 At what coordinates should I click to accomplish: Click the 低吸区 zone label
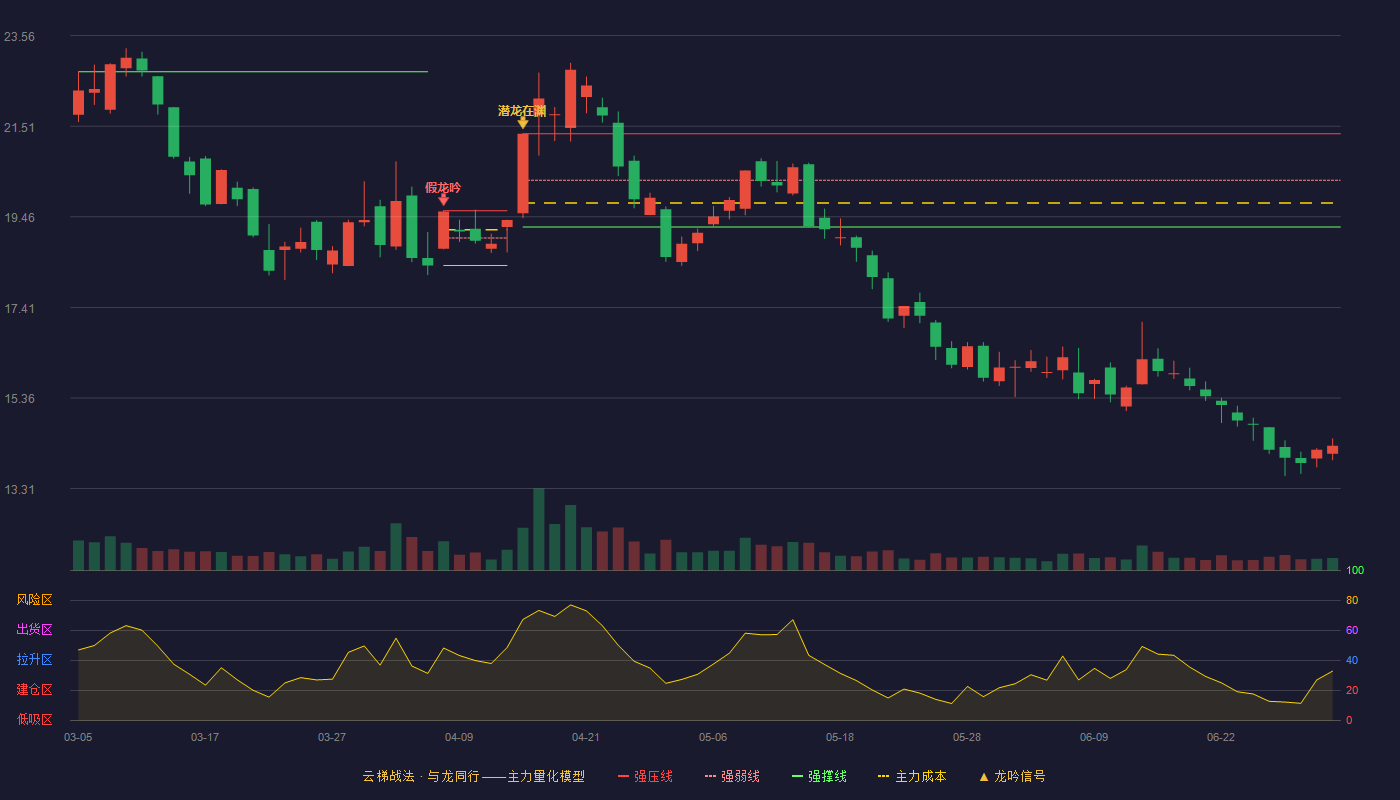pos(34,720)
